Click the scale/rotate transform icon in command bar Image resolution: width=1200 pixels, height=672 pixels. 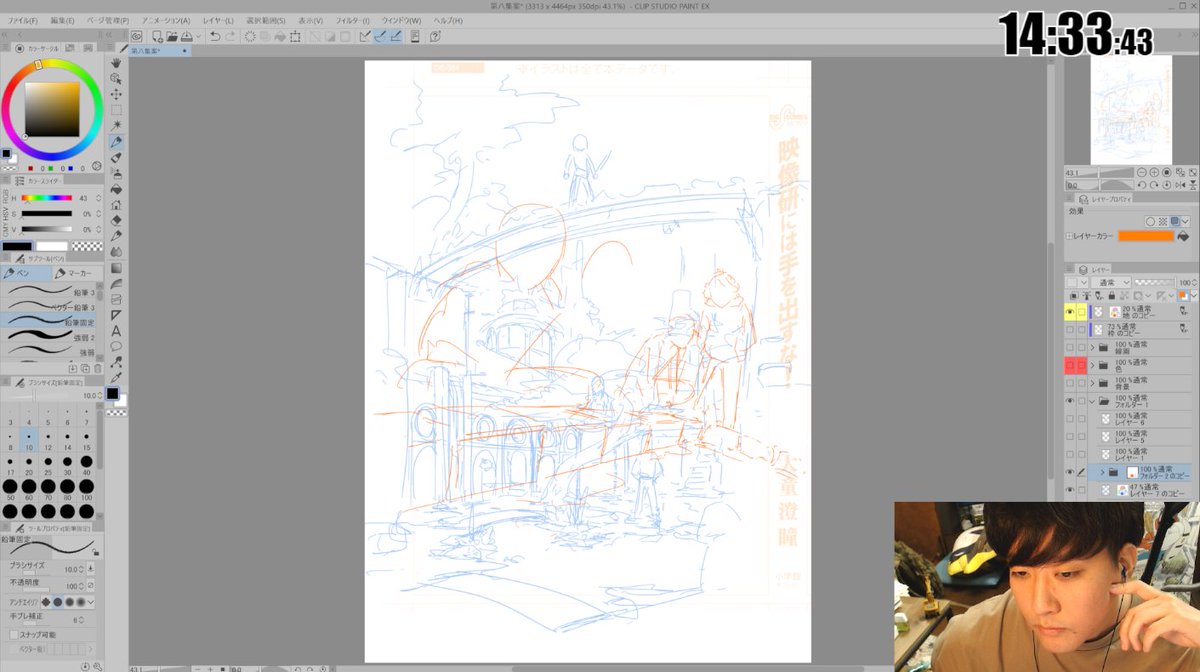(296, 36)
